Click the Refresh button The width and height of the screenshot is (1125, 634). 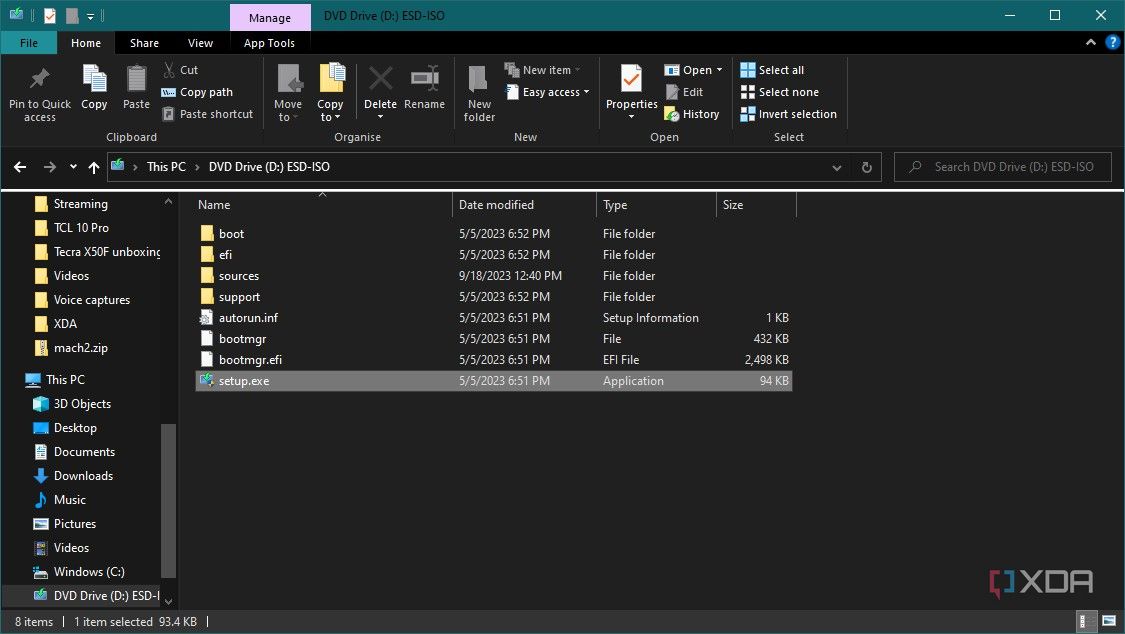(867, 167)
